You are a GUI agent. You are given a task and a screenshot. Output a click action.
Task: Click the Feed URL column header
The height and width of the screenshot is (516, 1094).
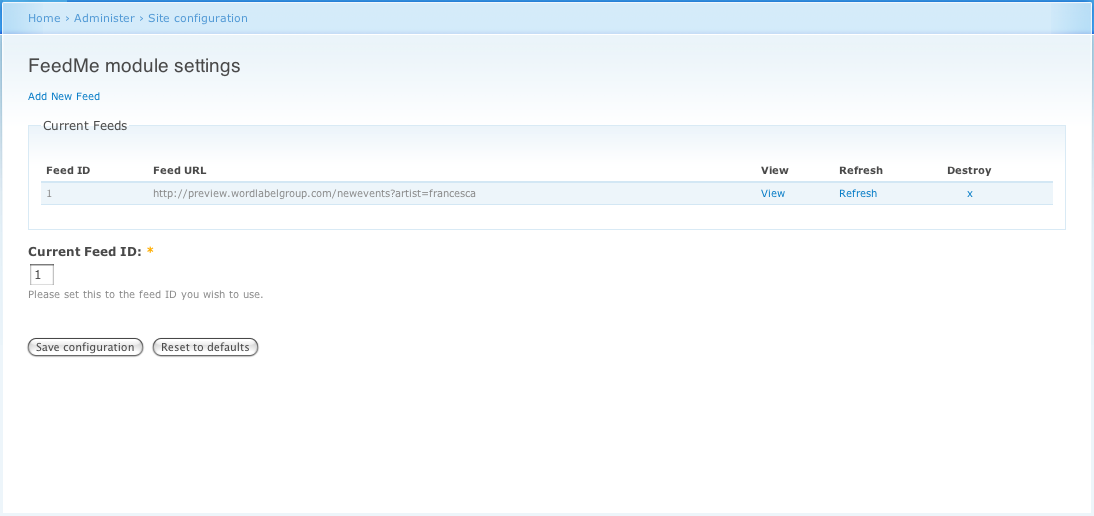[179, 170]
